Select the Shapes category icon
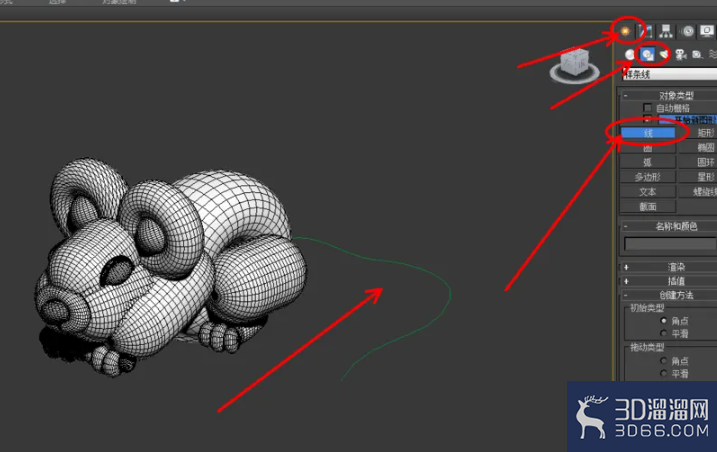 [x=647, y=55]
